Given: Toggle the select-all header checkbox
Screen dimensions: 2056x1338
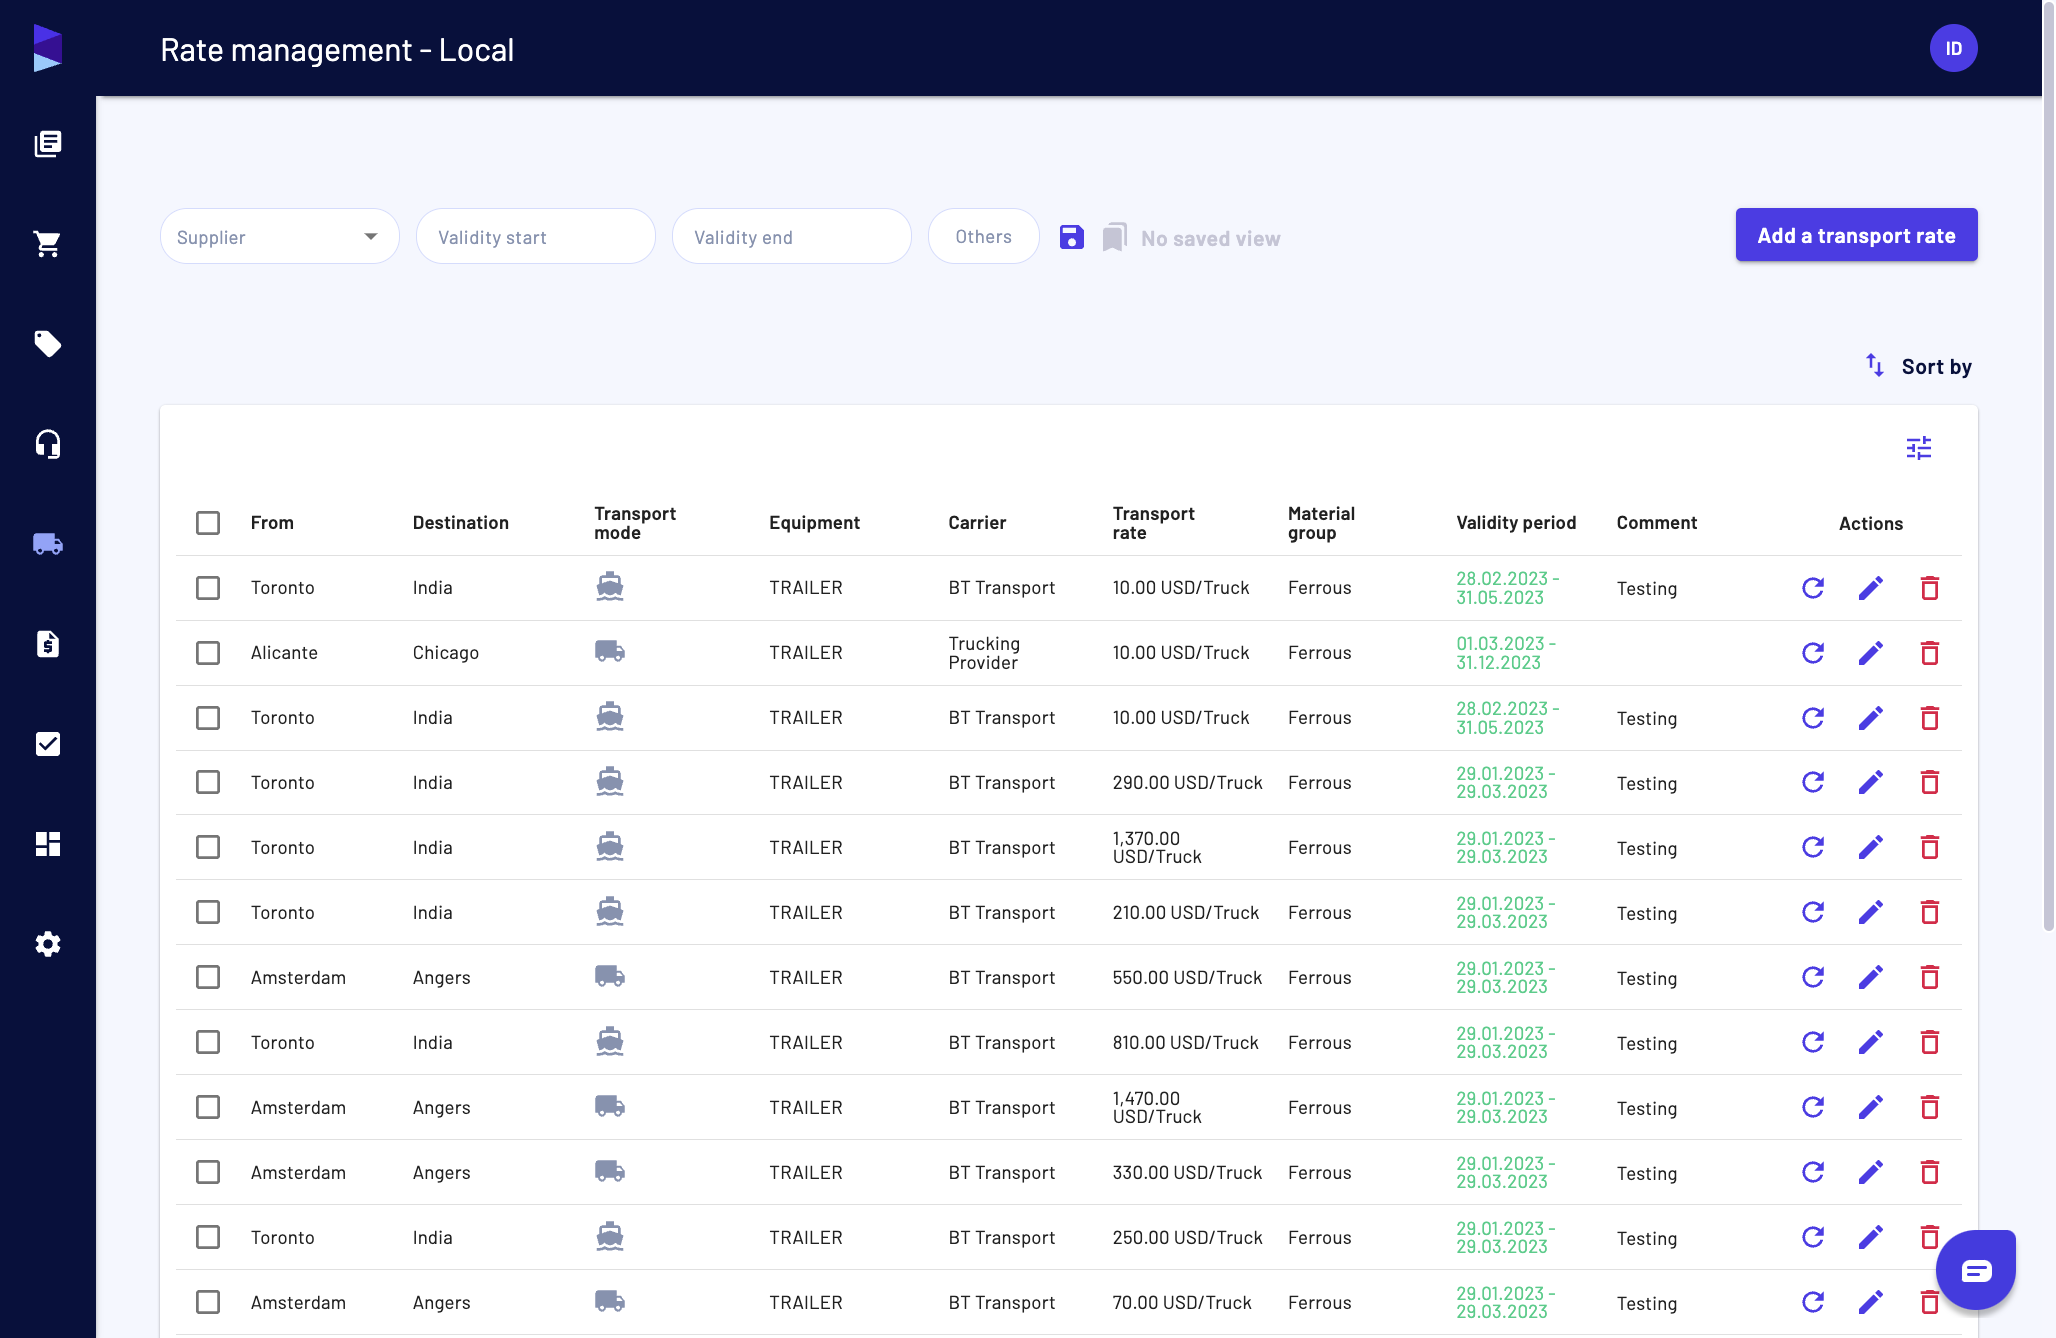Looking at the screenshot, I should click(x=208, y=523).
